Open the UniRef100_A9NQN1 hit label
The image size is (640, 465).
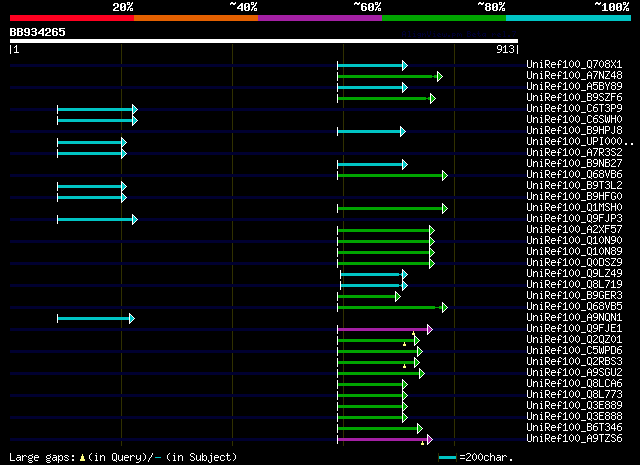(574, 318)
